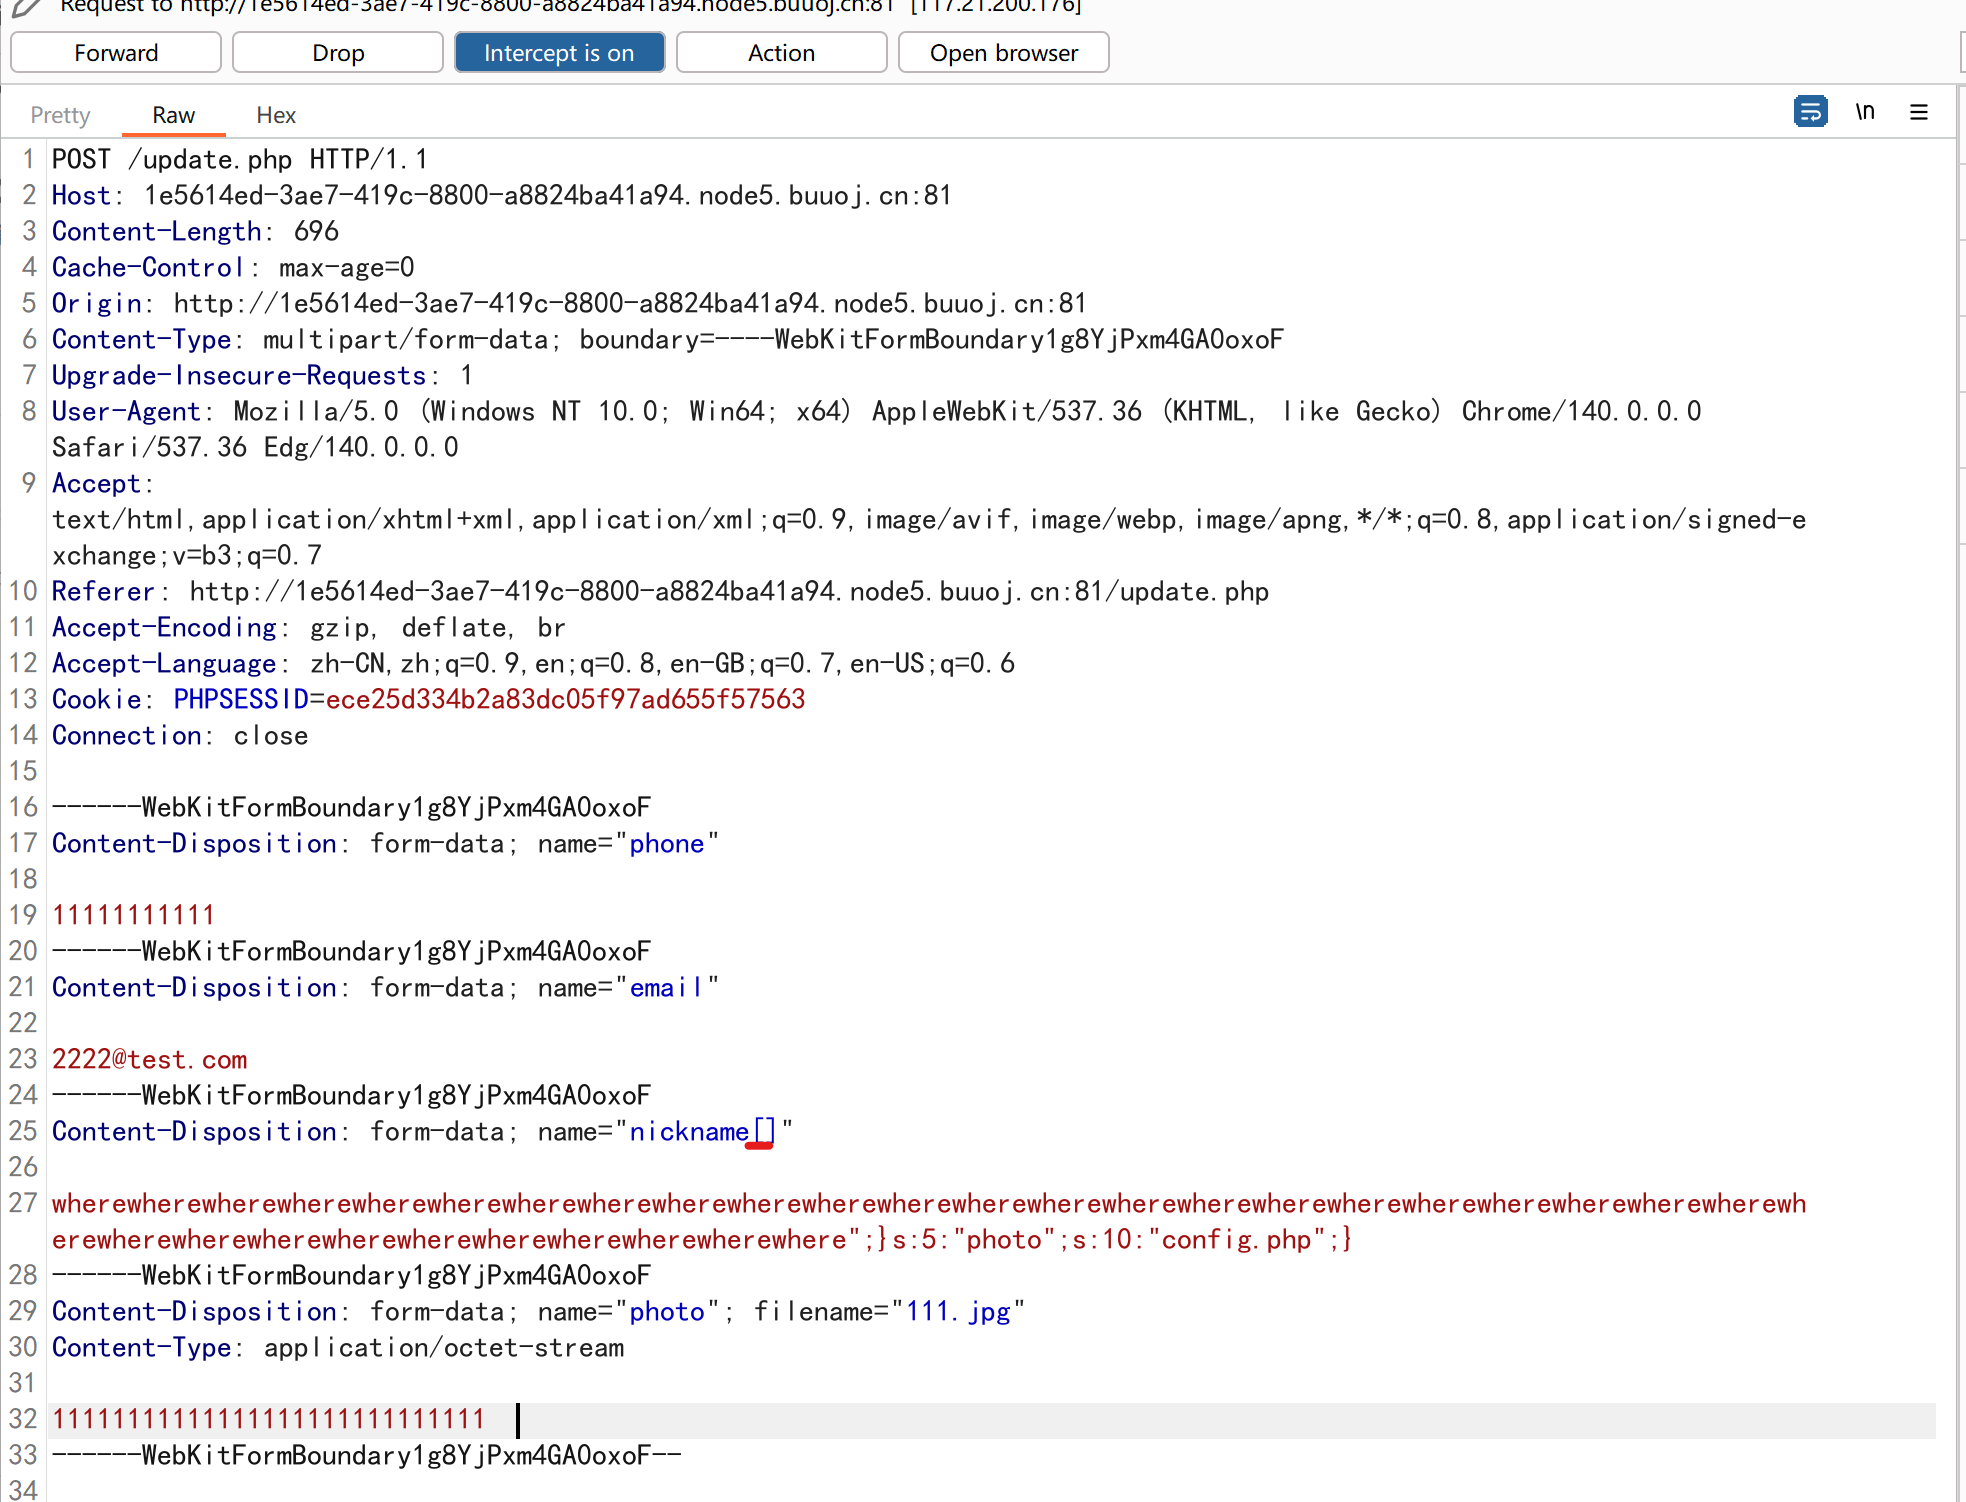This screenshot has height=1502, width=1966.
Task: Place cursor in the nickname[] field name
Action: click(x=700, y=1132)
